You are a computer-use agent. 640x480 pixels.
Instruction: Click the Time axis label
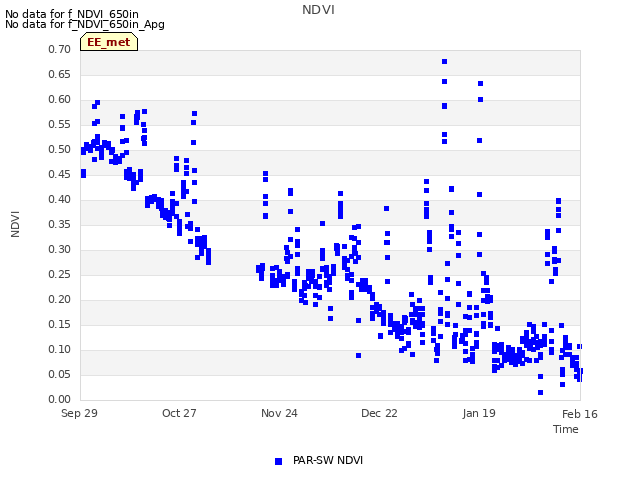tap(566, 429)
